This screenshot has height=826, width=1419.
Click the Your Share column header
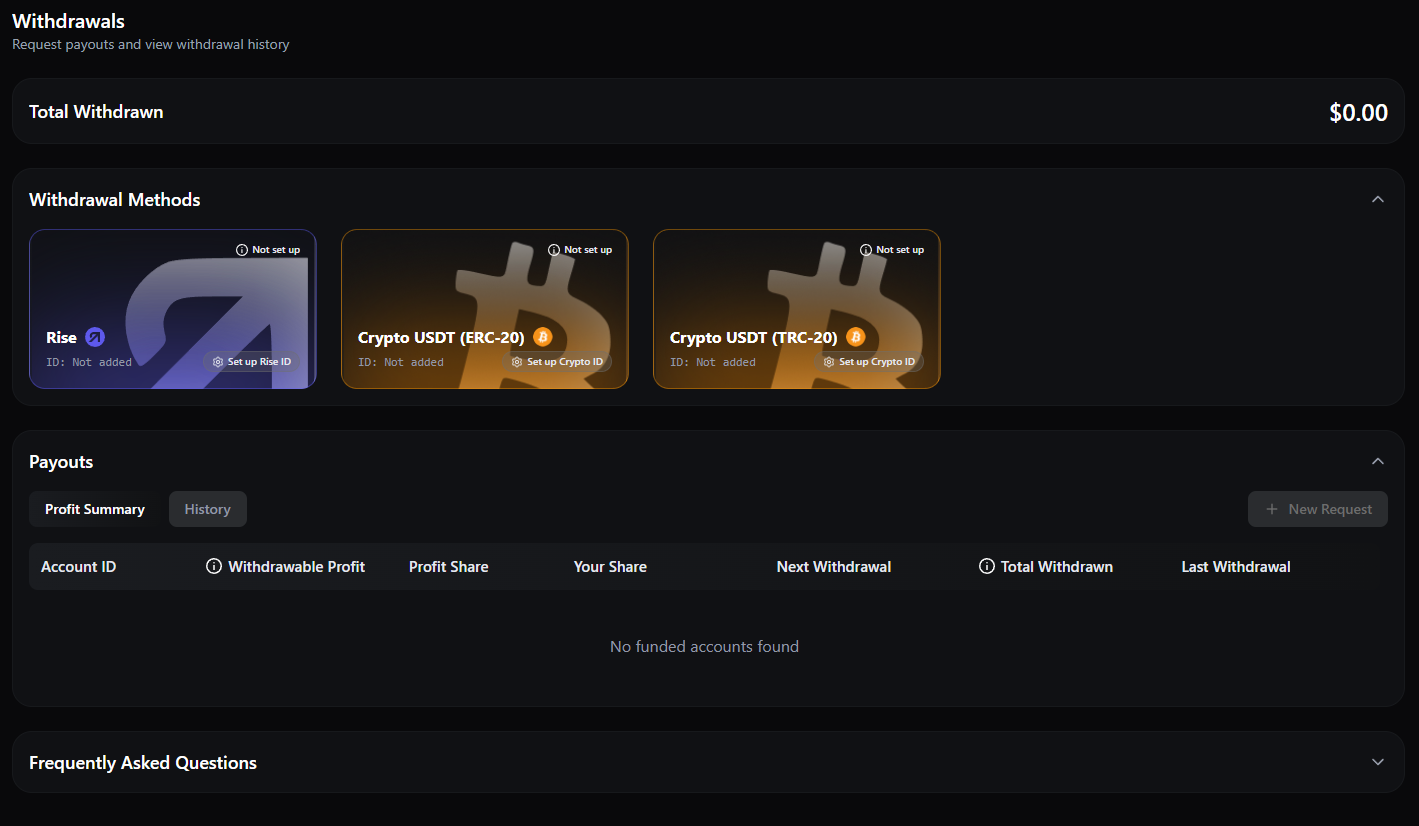610,567
